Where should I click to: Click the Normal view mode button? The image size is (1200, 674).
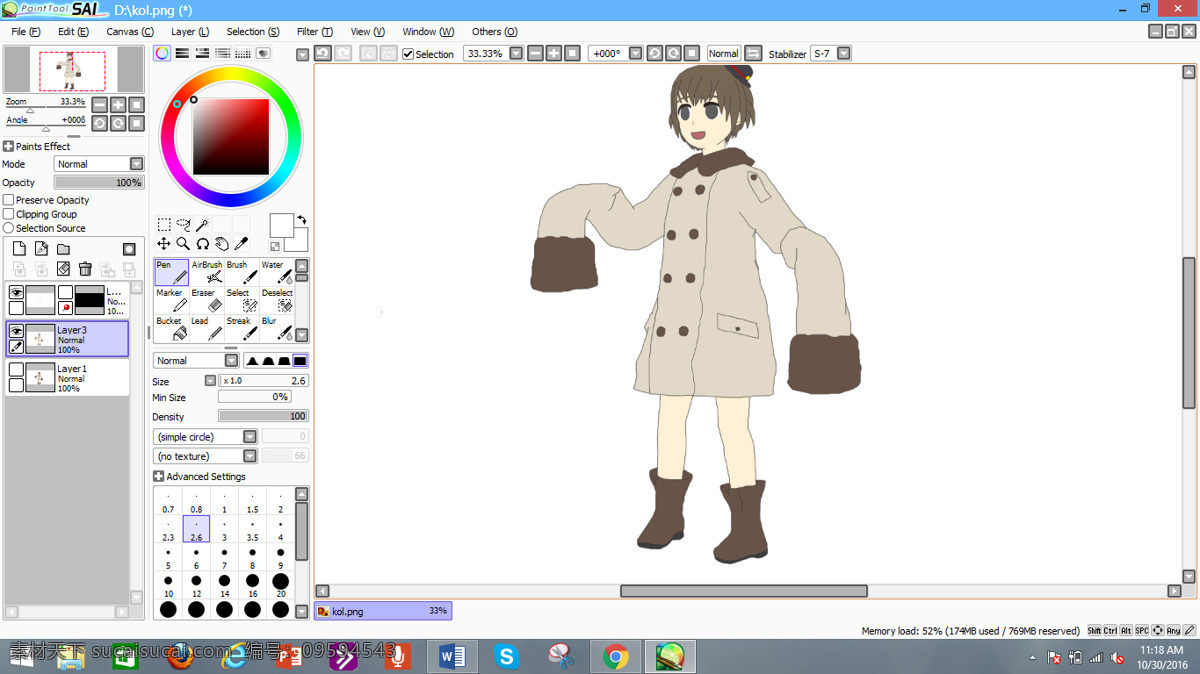click(x=723, y=53)
